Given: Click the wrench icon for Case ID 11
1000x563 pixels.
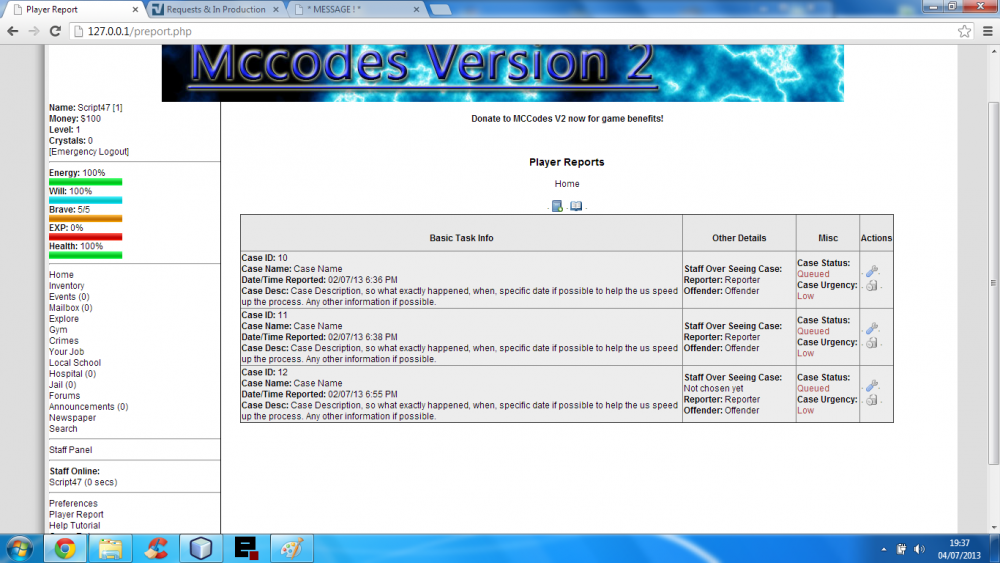Looking at the screenshot, I should coord(872,328).
